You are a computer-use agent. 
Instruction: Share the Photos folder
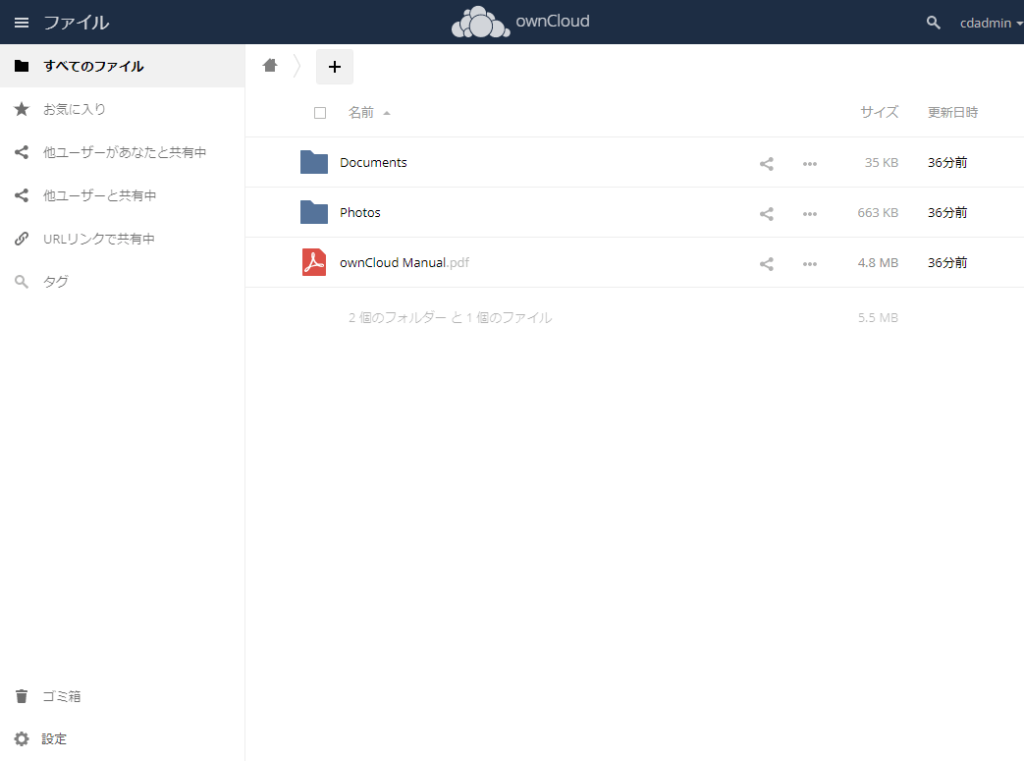(x=767, y=214)
